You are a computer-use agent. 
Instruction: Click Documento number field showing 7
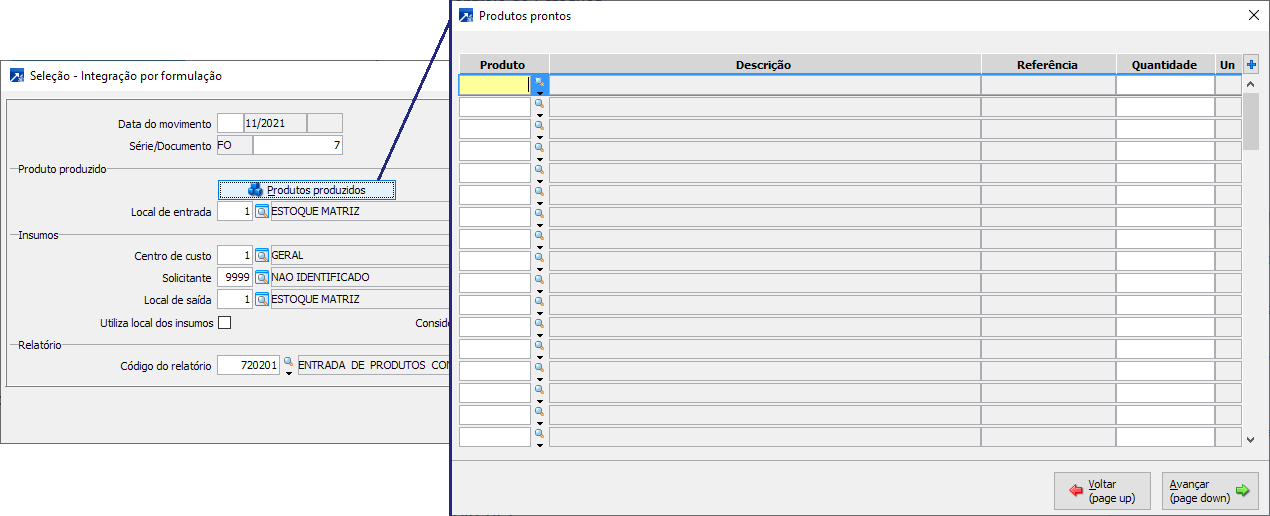298,146
